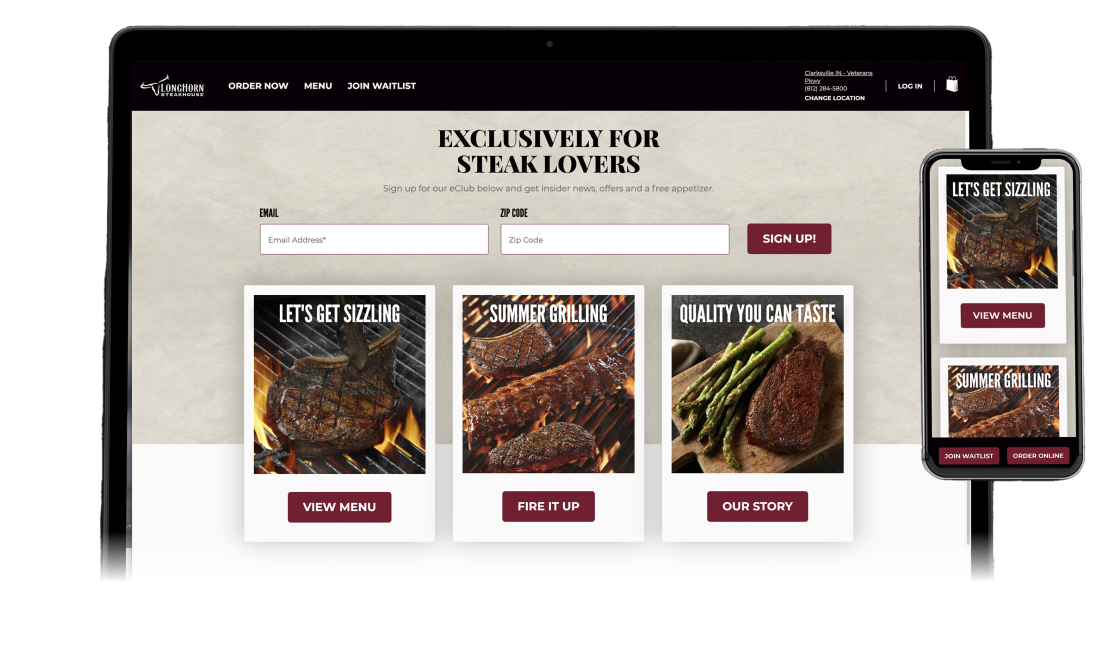Screen dimensions: 1116x650
Task: Open the shopping bag icon
Action: [x=952, y=85]
